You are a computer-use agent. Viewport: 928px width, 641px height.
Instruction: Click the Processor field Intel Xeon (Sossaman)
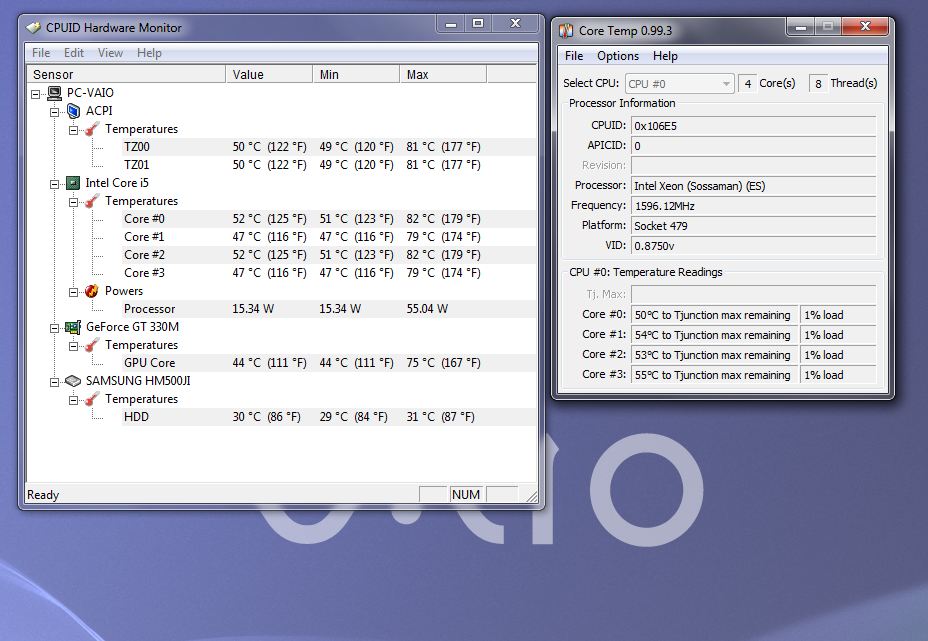point(753,186)
